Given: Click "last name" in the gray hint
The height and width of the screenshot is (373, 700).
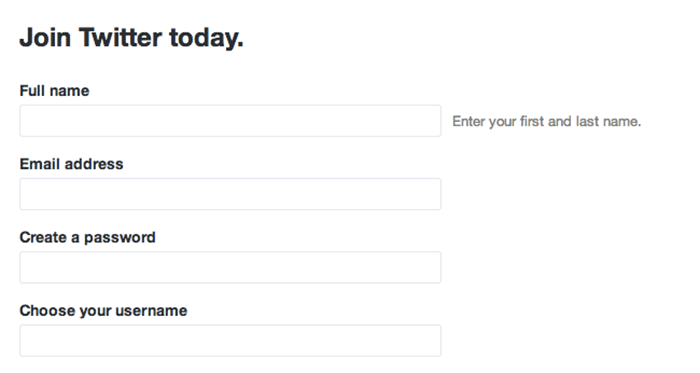Looking at the screenshot, I should pyautogui.click(x=608, y=121).
